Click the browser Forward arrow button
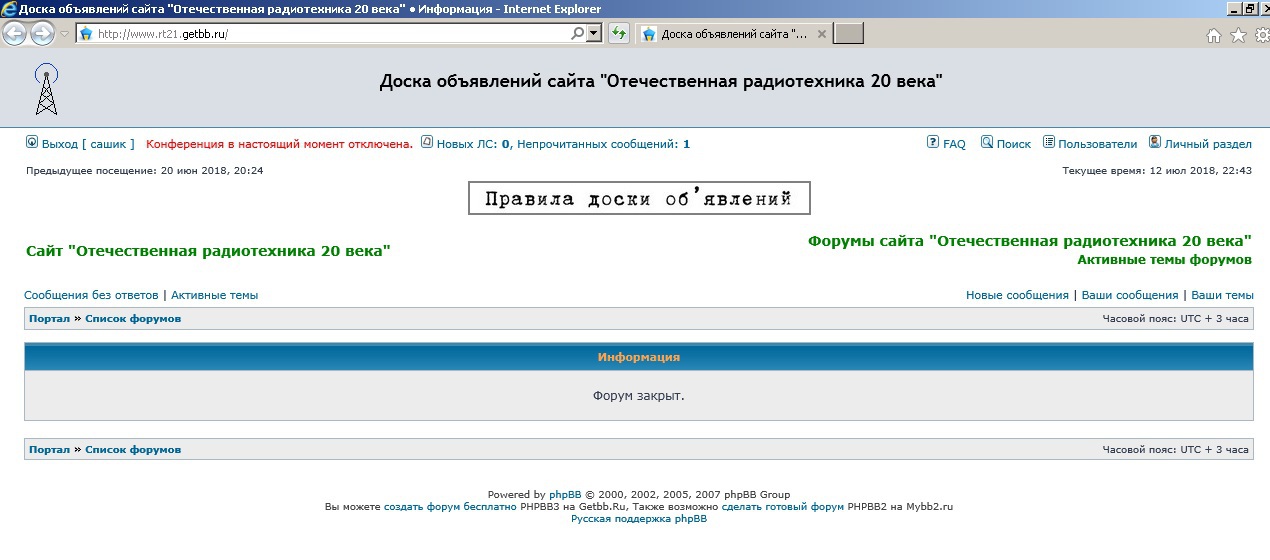This screenshot has height=560, width=1270. pos(41,34)
